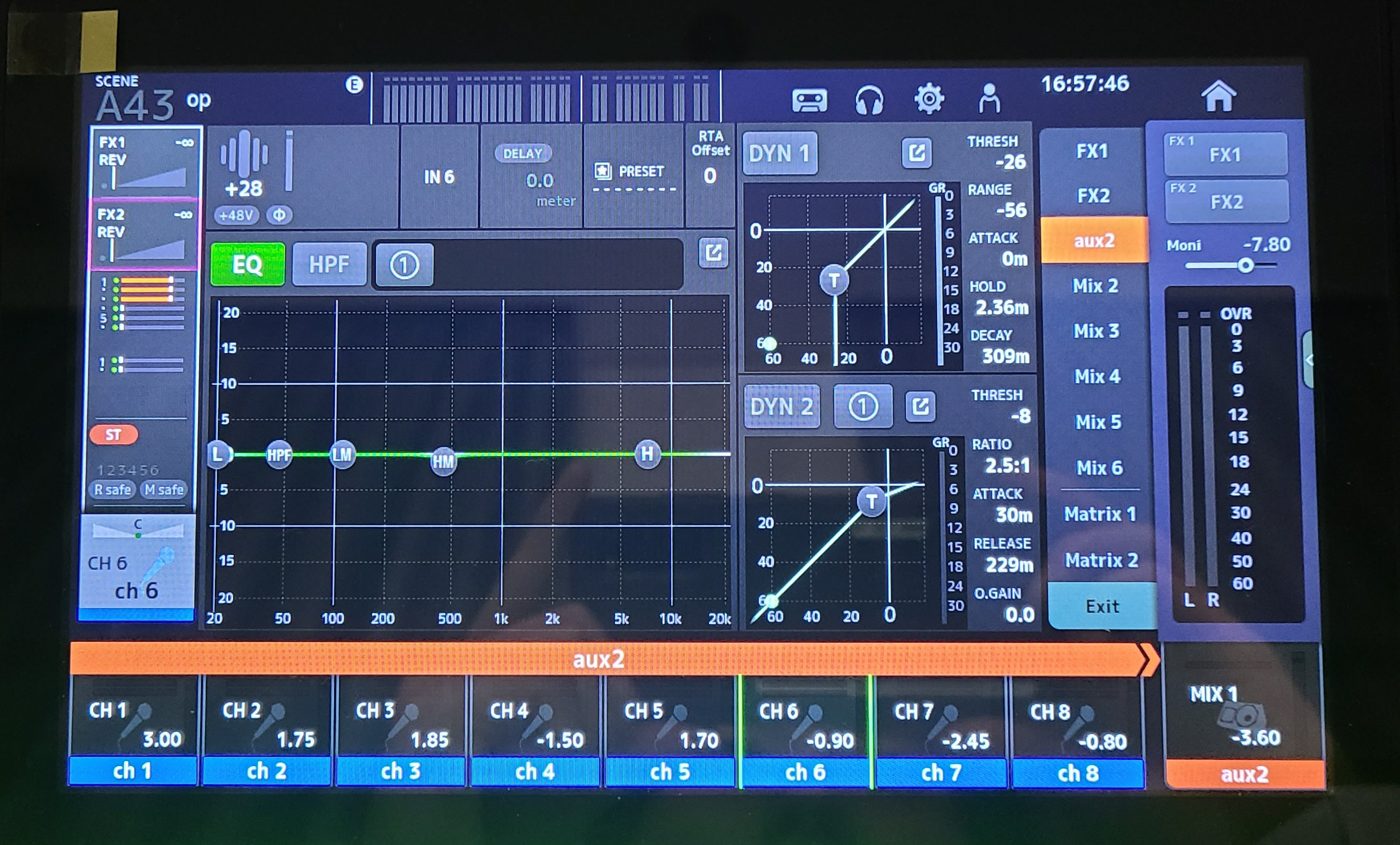Select the LM band handle on EQ graph
Screen dimensions: 1400x845
click(x=342, y=455)
